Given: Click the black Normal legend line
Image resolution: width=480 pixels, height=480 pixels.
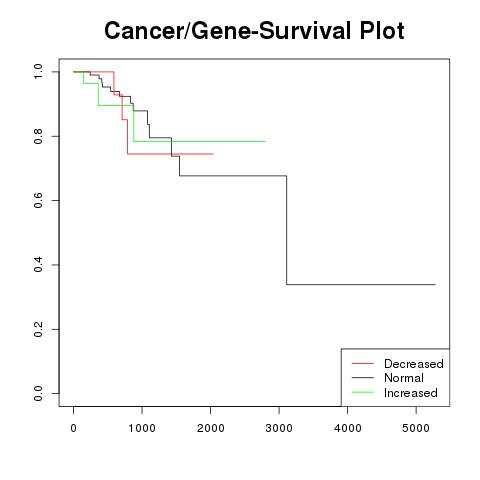Looking at the screenshot, I should pos(363,378).
